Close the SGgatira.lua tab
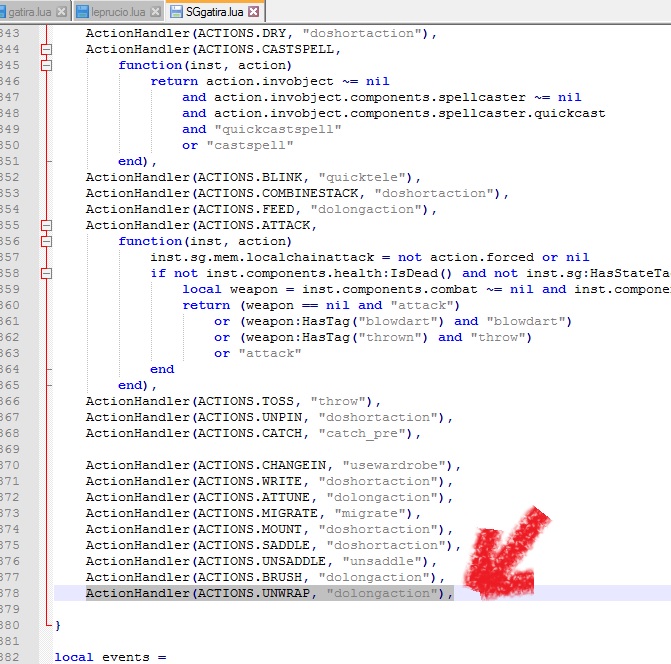The image size is (671, 664). coord(253,12)
